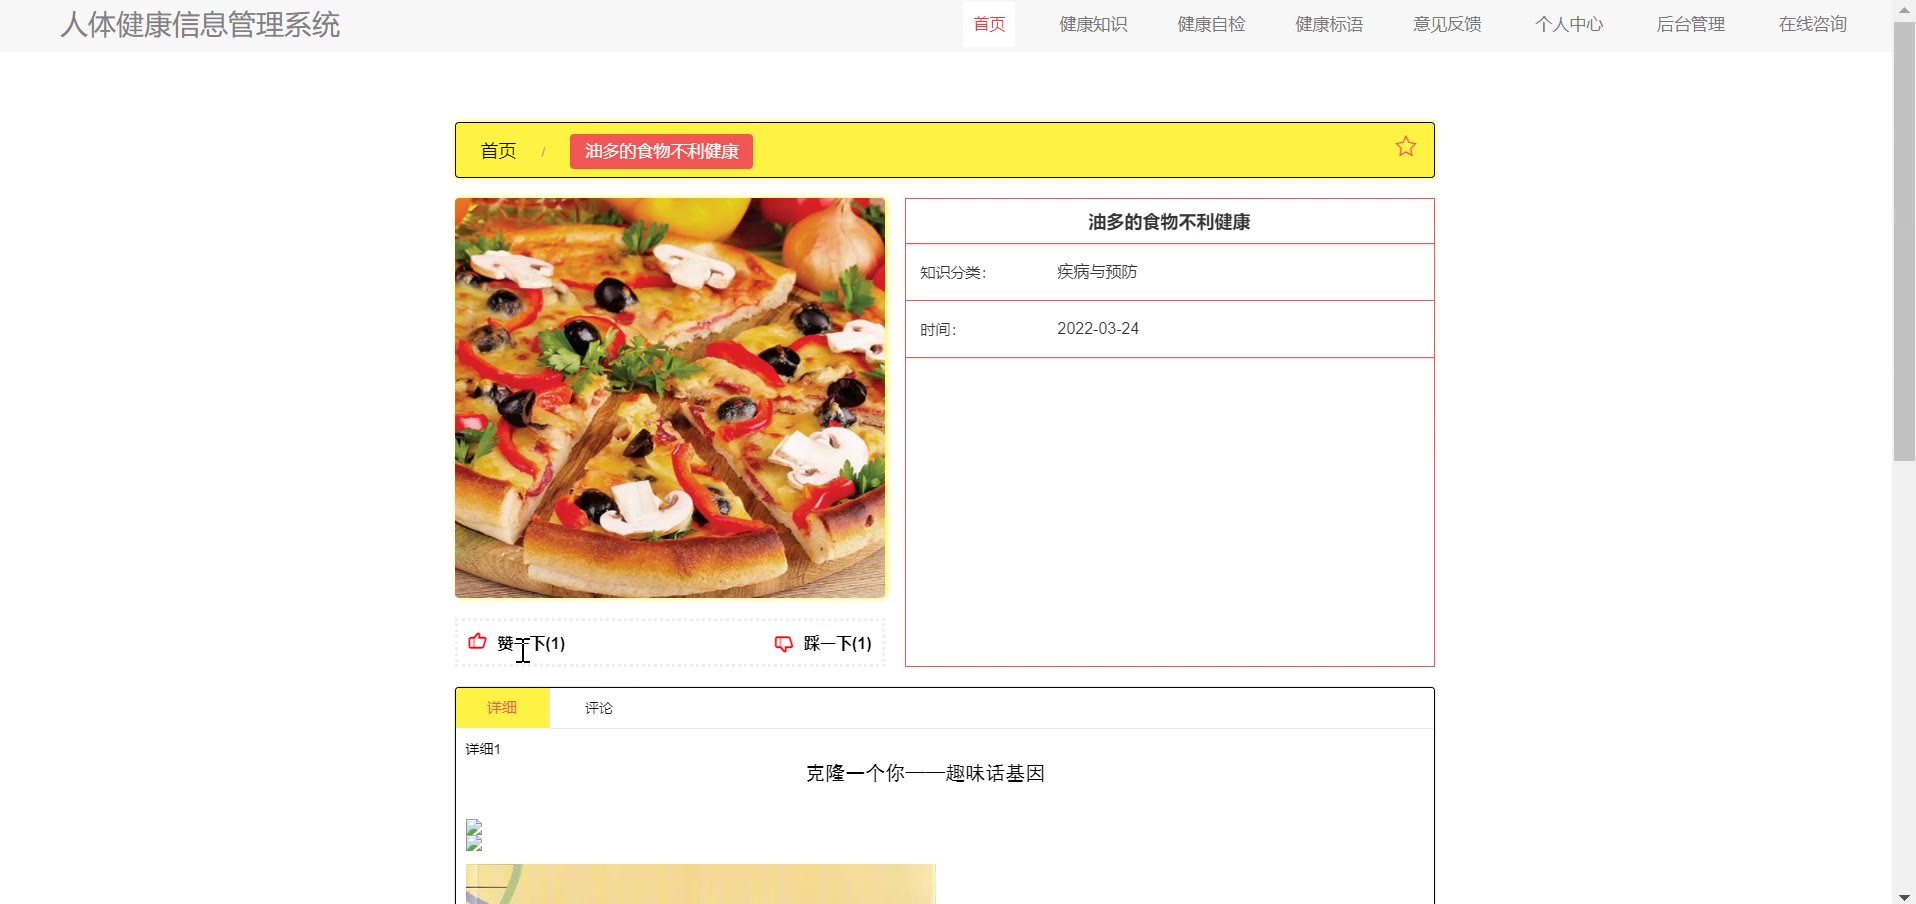
Task: Click the pizza article image
Action: [x=670, y=398]
